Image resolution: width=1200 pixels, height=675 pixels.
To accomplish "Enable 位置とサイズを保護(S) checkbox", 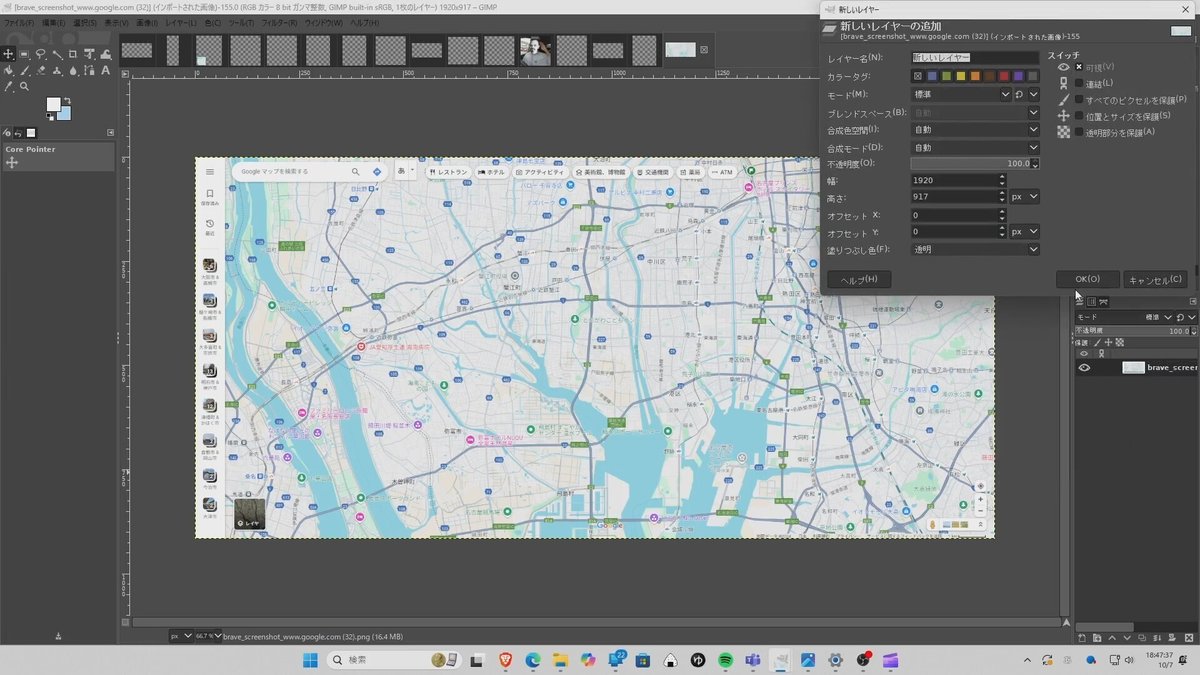I will click(x=1079, y=116).
